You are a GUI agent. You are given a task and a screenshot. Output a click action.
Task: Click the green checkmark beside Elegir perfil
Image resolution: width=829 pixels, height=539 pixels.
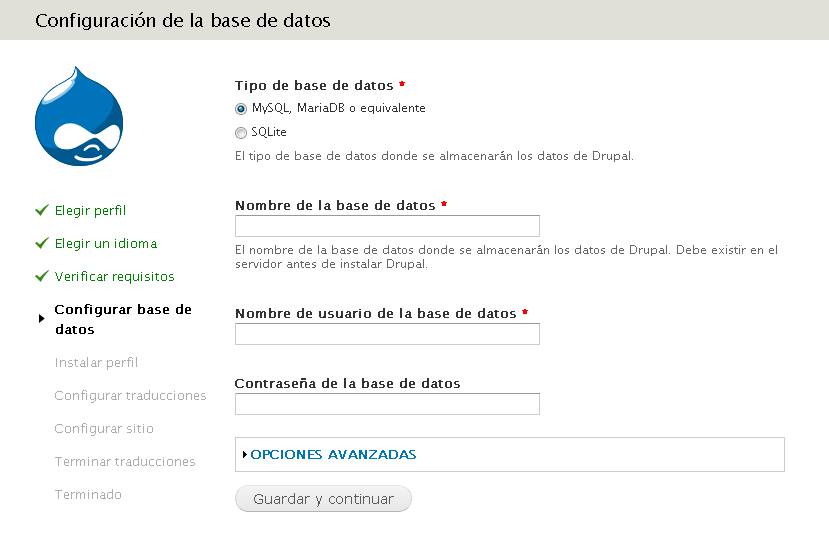(x=42, y=211)
